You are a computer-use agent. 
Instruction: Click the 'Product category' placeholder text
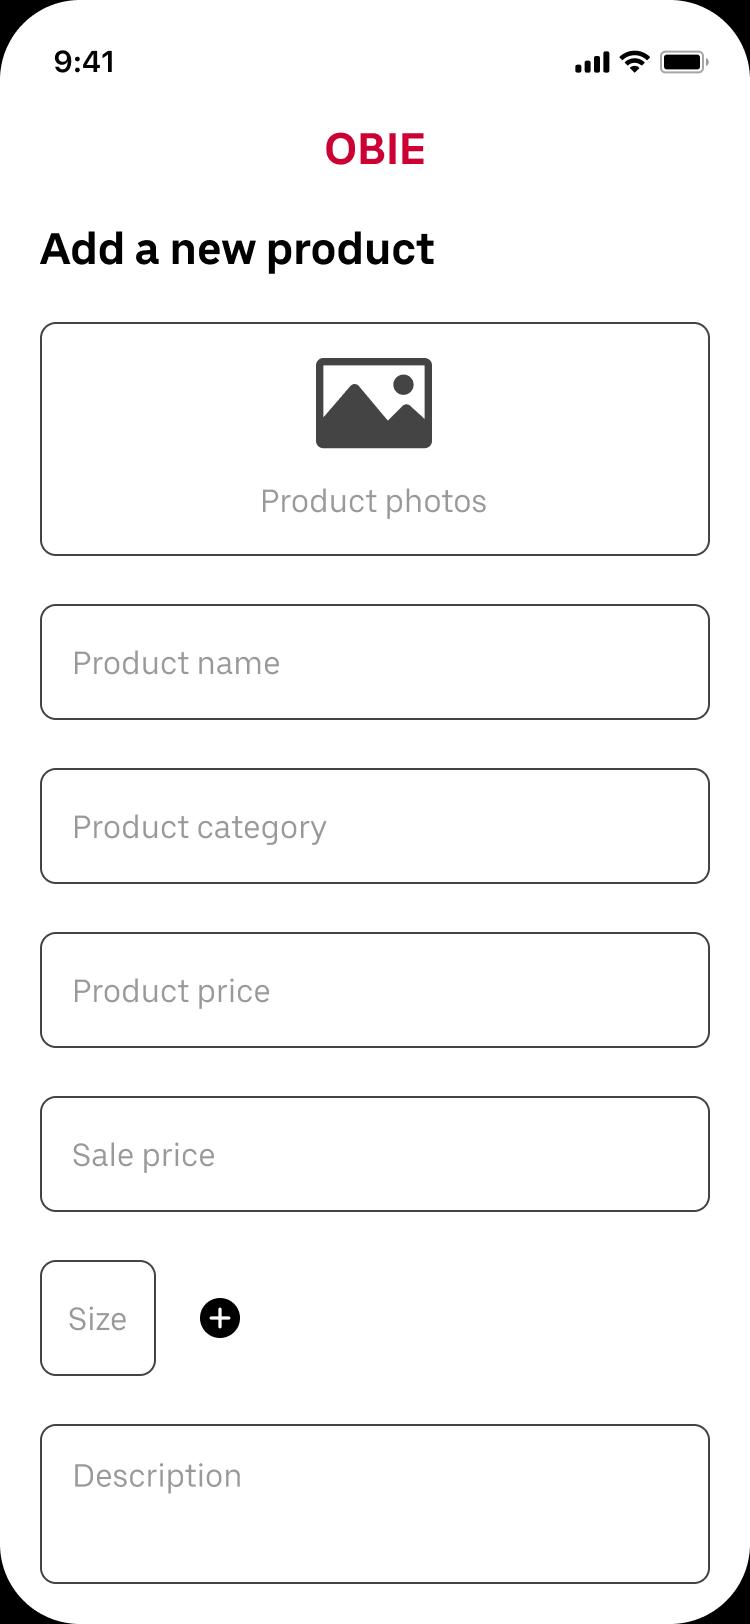point(200,828)
